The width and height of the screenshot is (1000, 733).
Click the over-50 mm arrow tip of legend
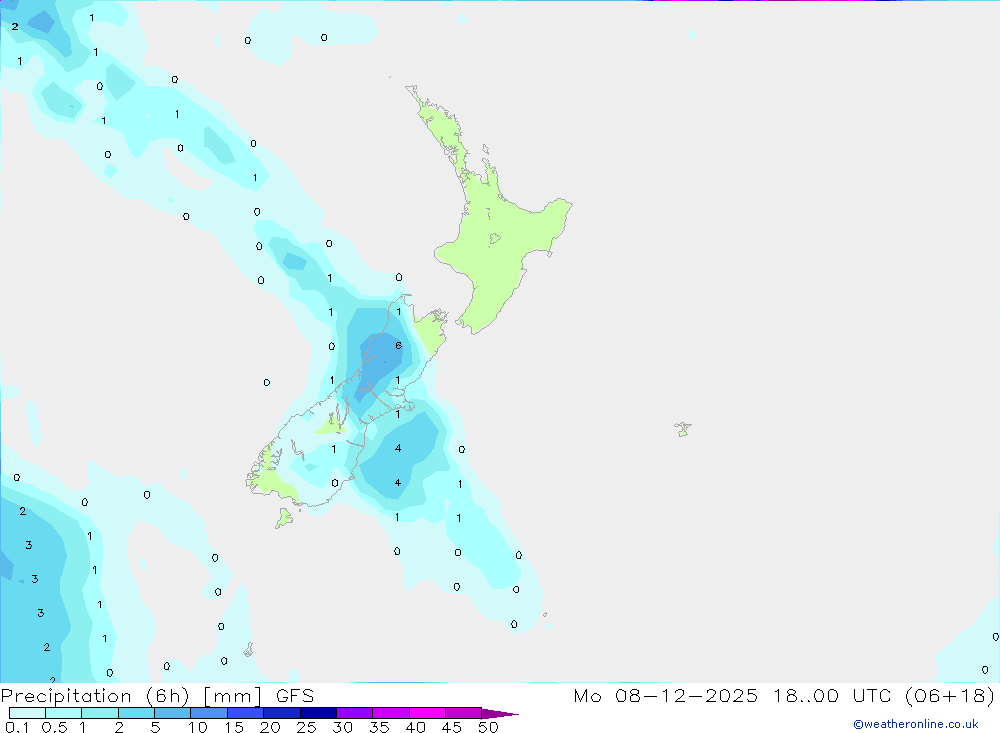point(499,714)
